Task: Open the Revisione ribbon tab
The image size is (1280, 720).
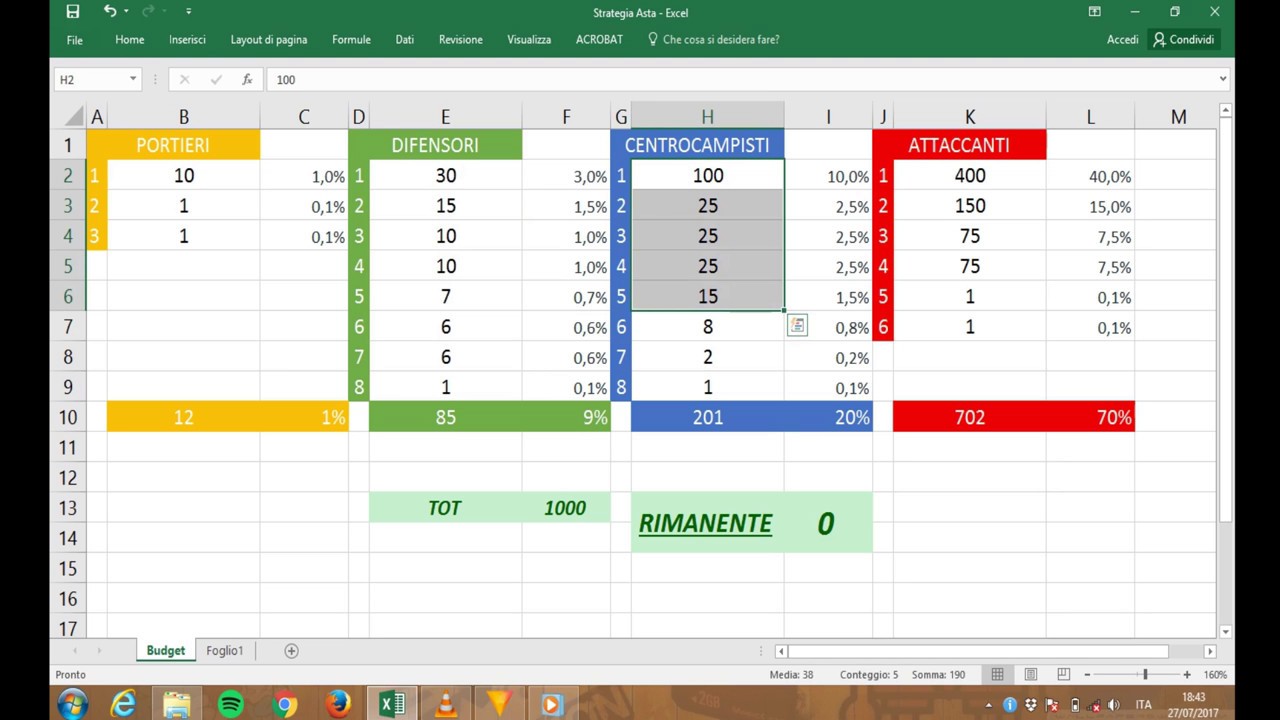Action: 460,40
